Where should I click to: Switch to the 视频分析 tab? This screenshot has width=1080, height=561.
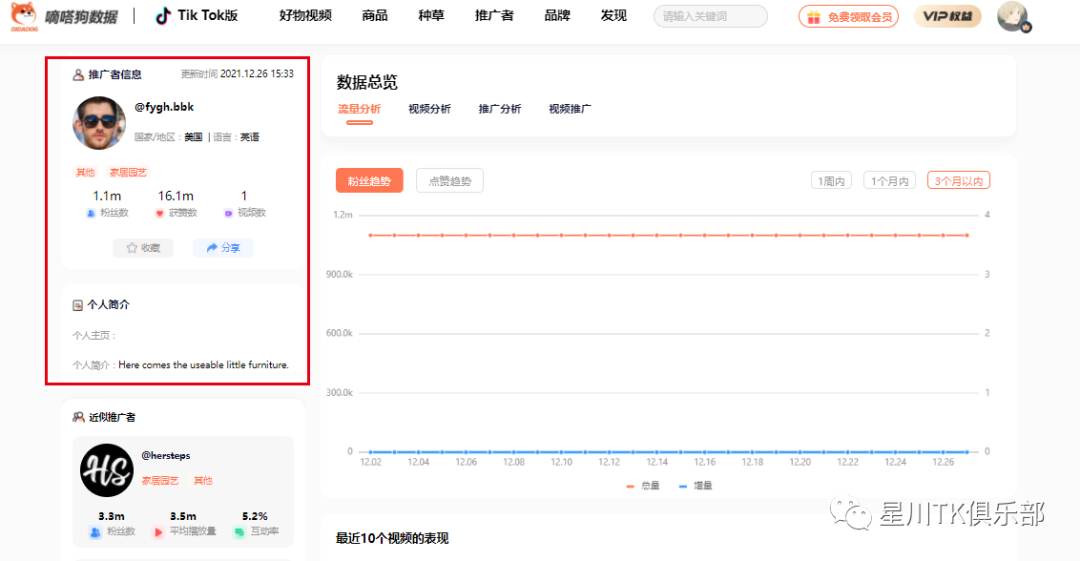coord(429,109)
